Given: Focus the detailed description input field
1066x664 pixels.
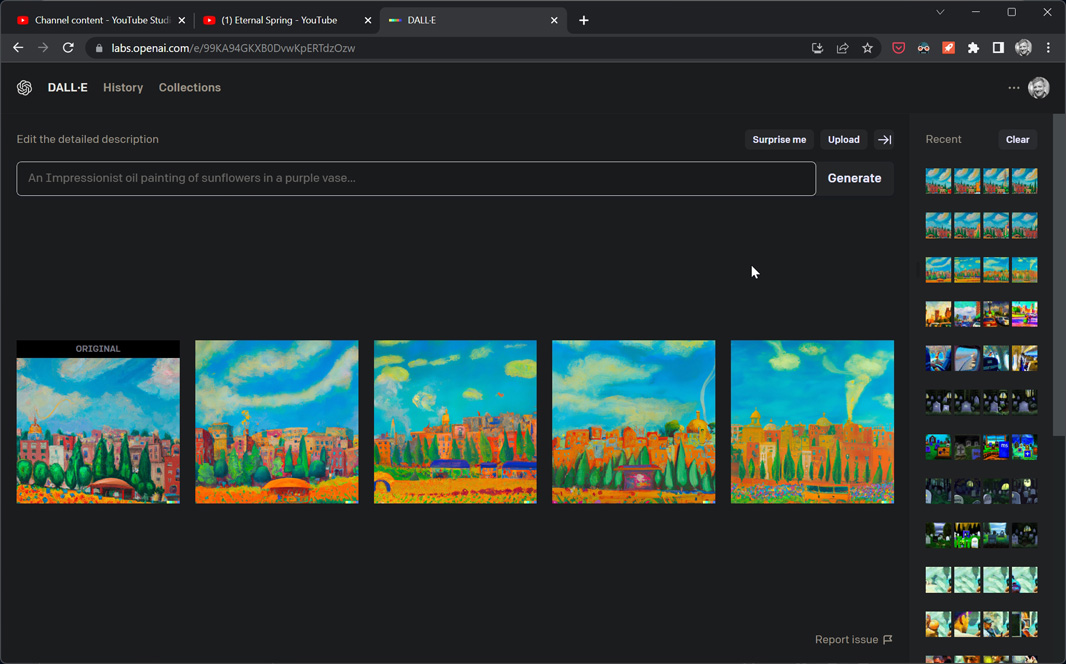Looking at the screenshot, I should click(x=416, y=179).
